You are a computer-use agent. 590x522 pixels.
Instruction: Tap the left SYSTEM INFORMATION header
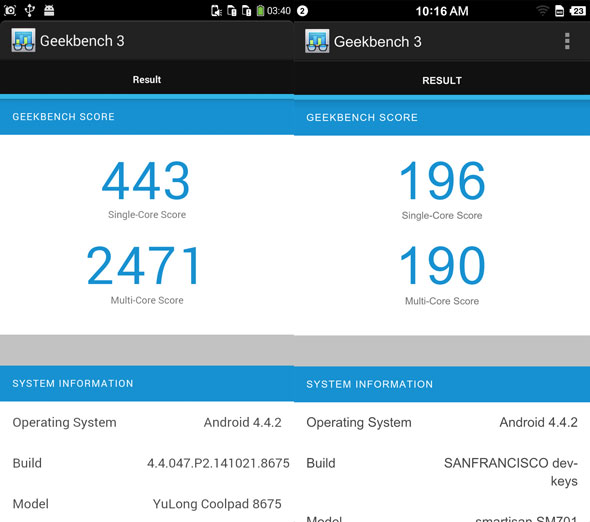tap(147, 383)
